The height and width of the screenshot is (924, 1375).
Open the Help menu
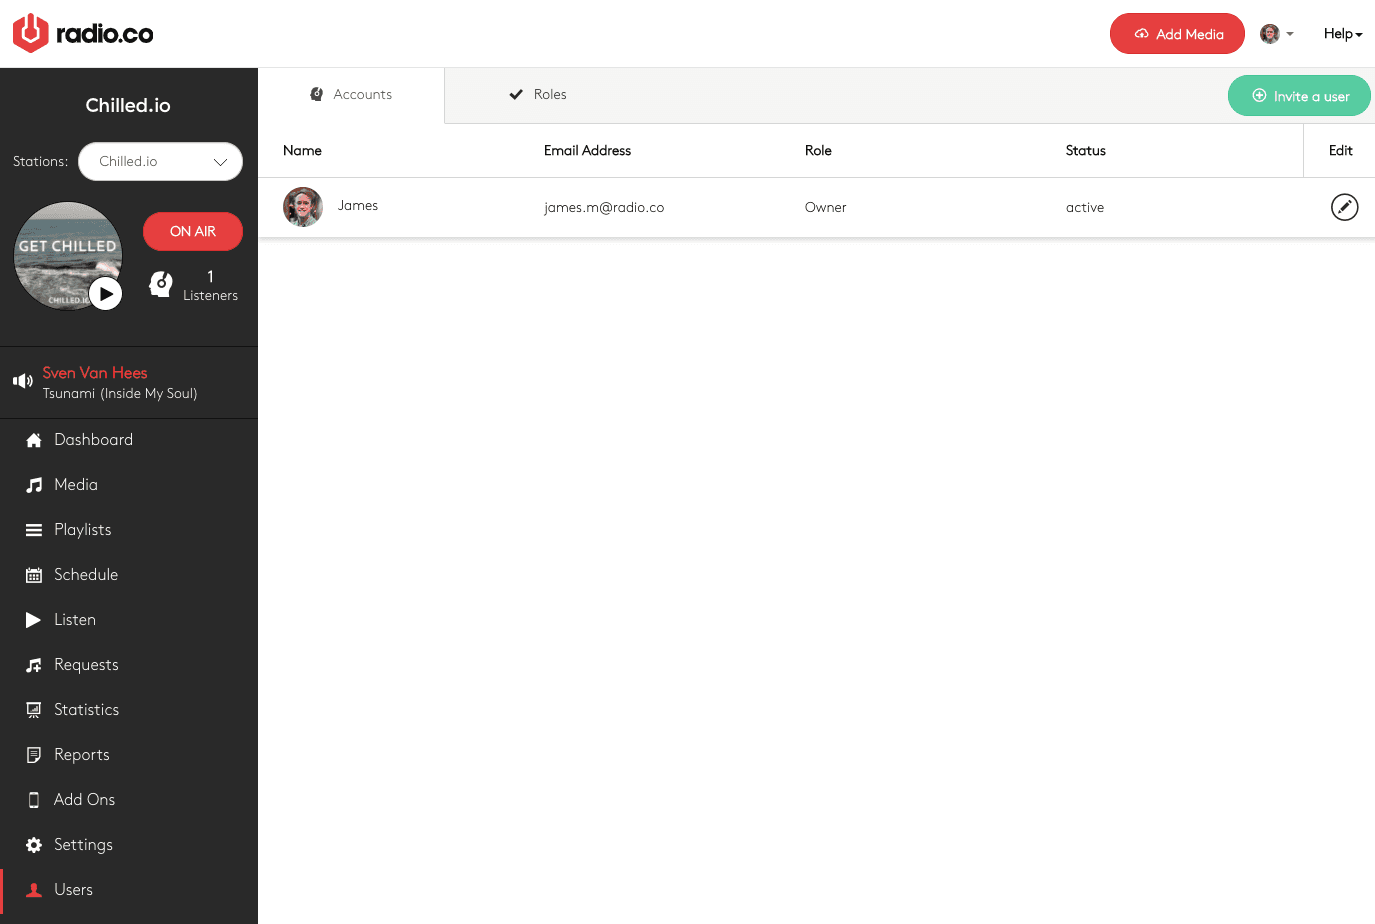click(x=1342, y=33)
